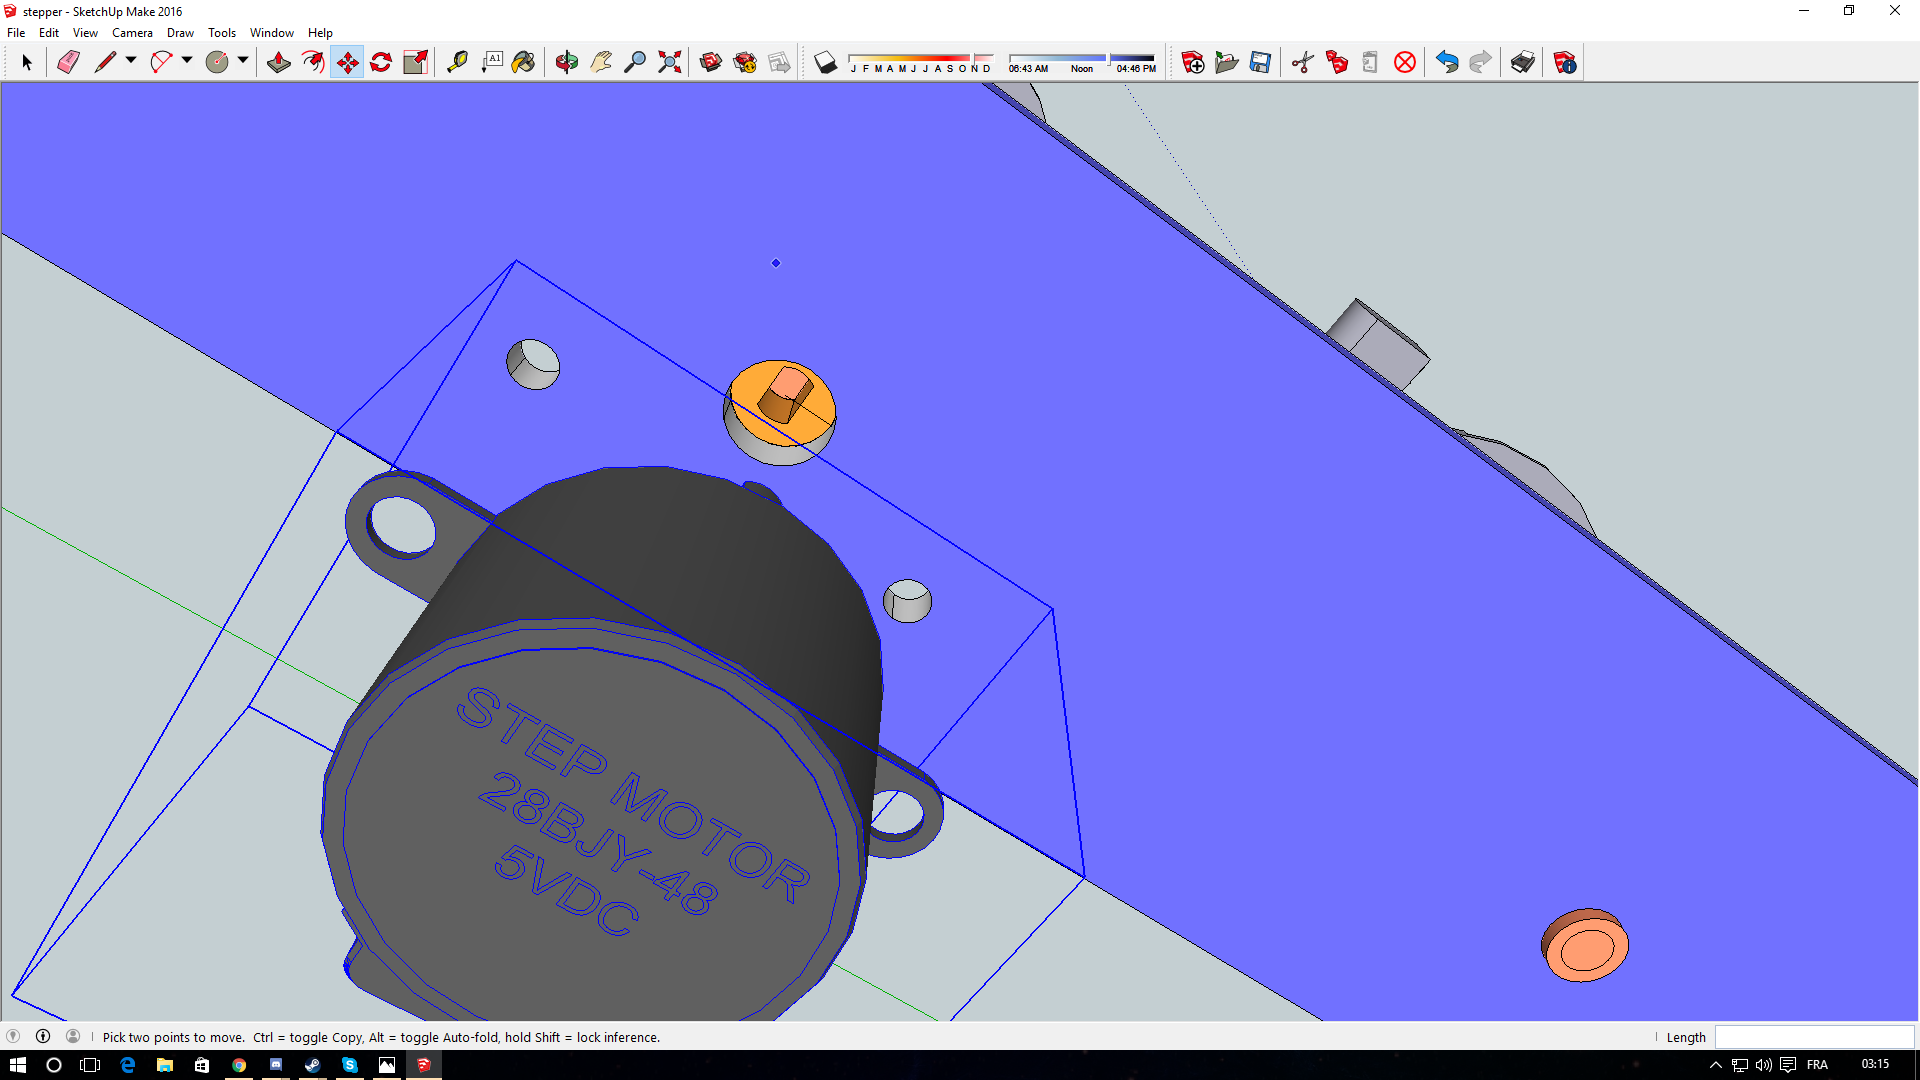1920x1080 pixels.
Task: Activate the Push/Pull tool
Action: click(x=279, y=62)
